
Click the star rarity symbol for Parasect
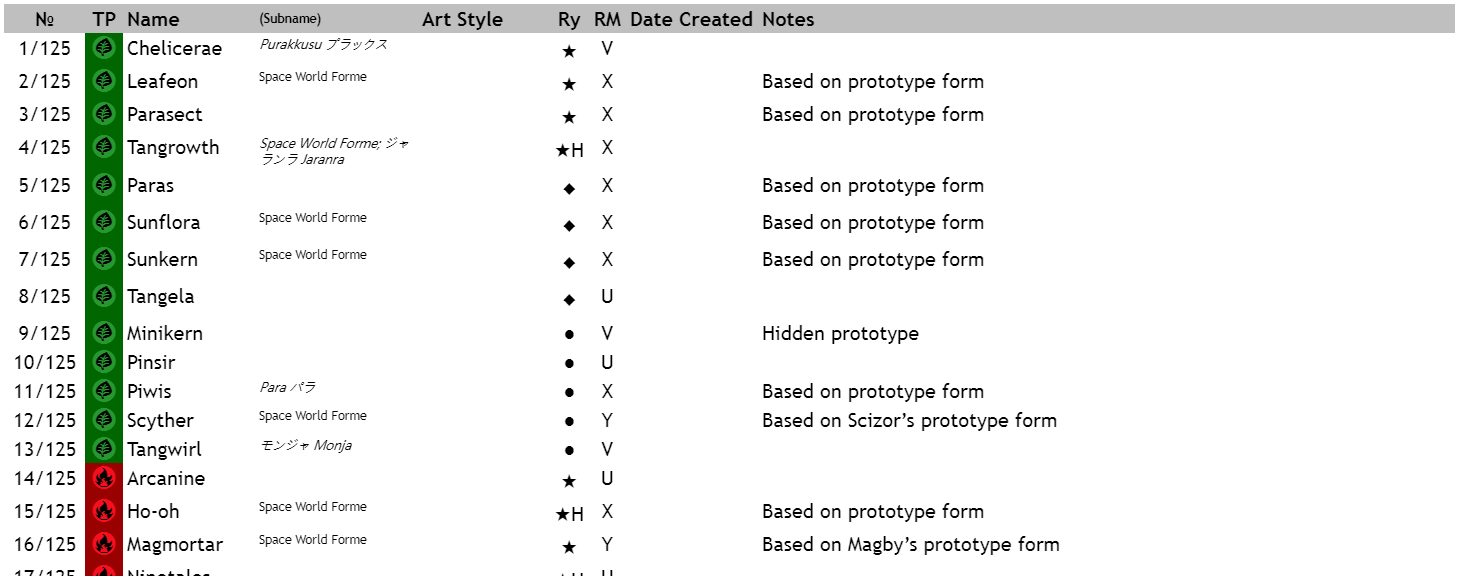click(x=569, y=117)
